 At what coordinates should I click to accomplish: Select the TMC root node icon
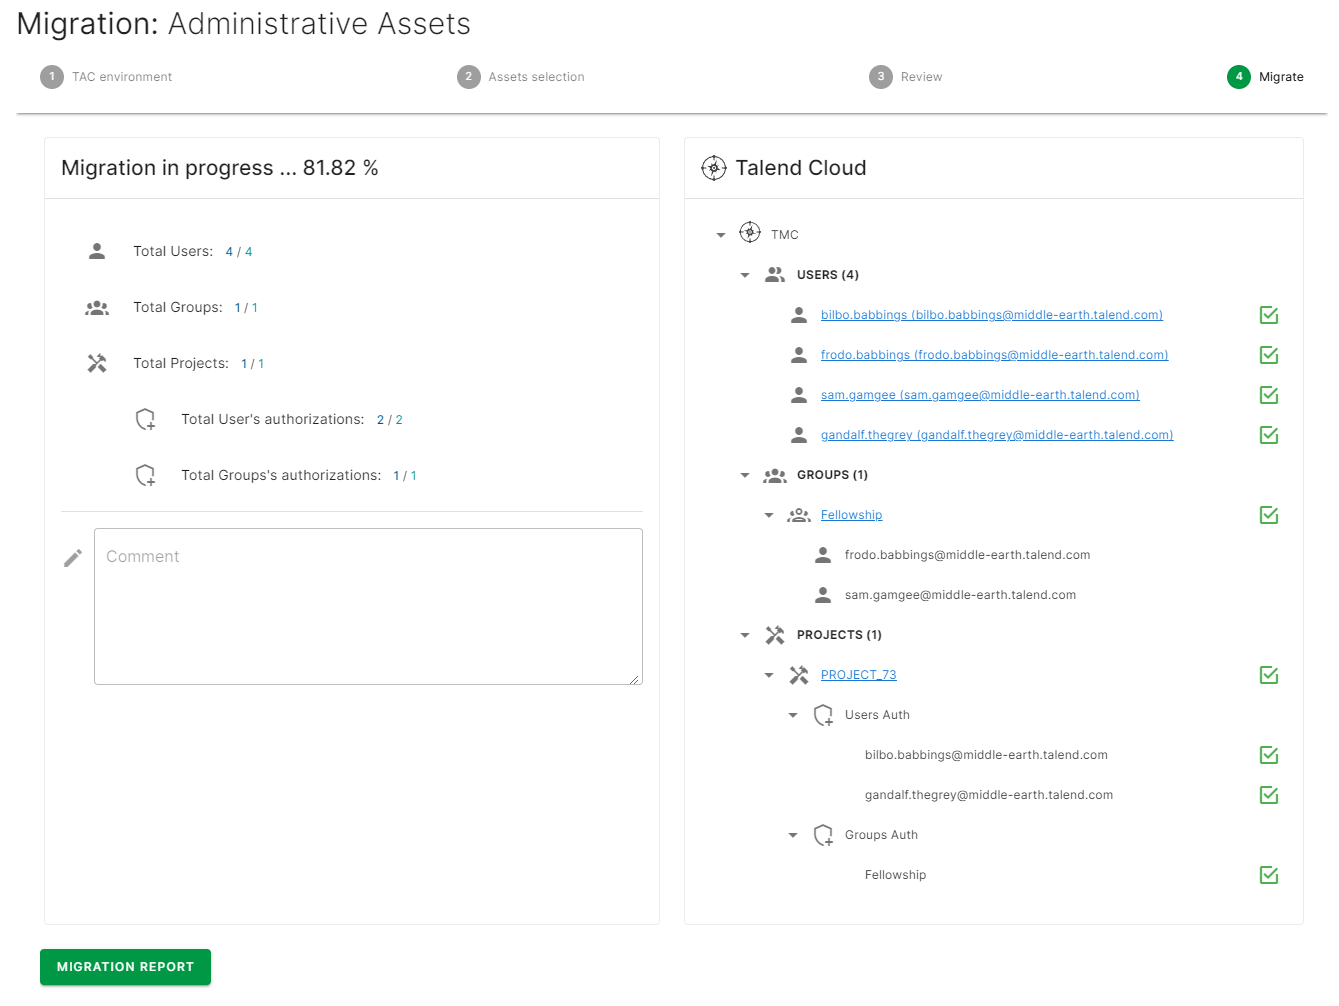click(x=750, y=233)
